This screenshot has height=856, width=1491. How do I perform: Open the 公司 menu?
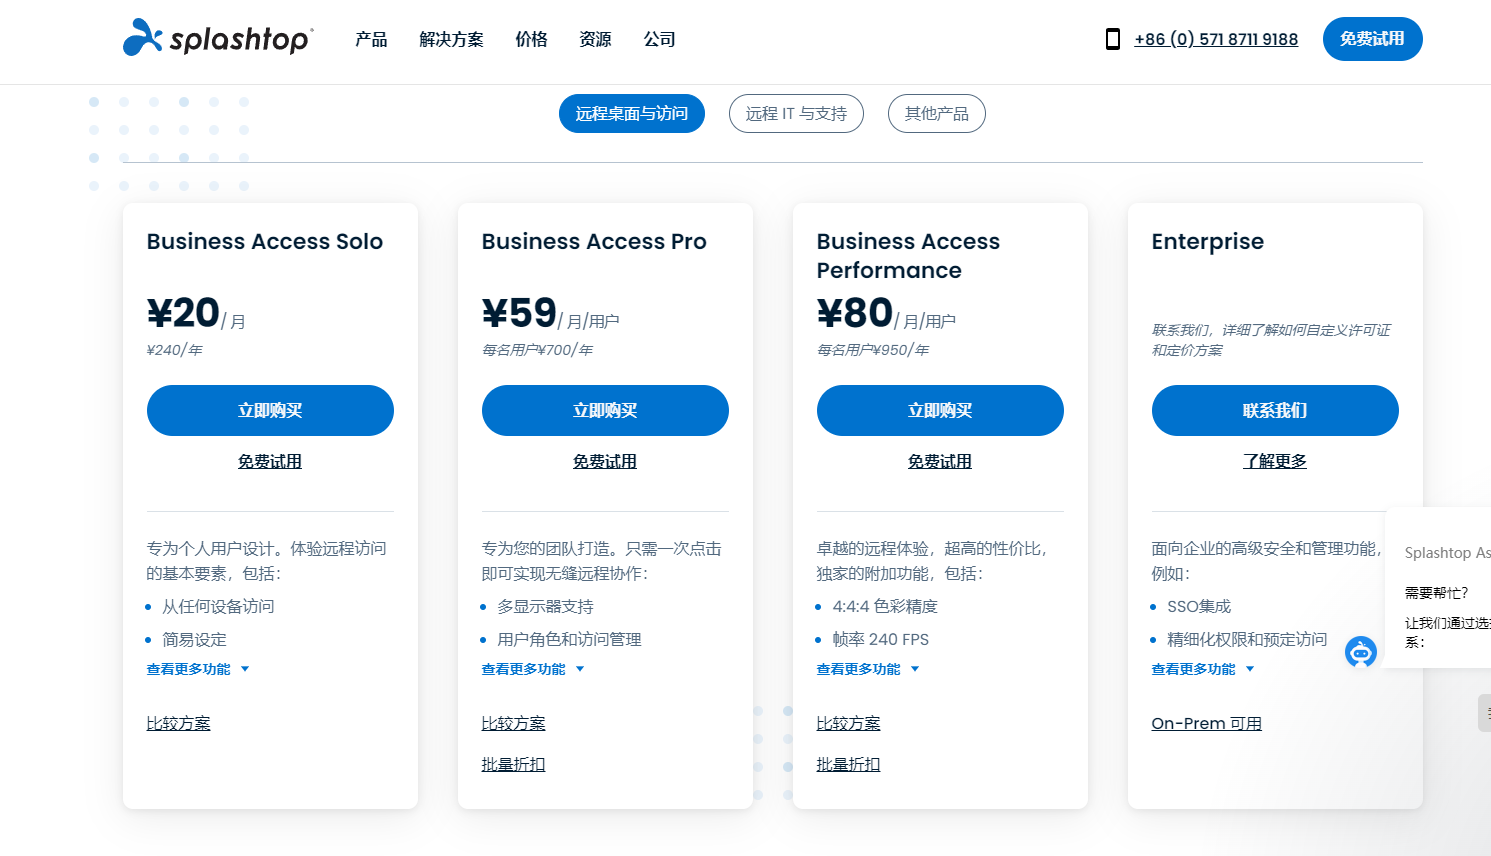659,39
